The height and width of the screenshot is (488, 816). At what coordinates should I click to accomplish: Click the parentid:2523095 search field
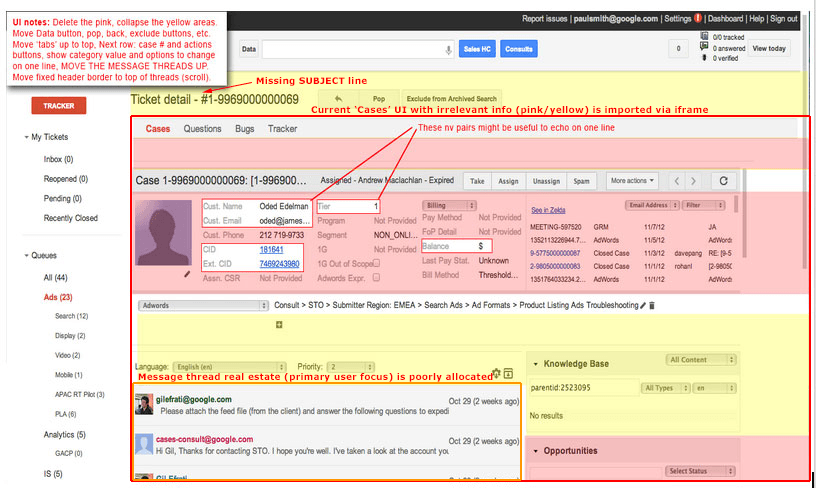(x=583, y=388)
